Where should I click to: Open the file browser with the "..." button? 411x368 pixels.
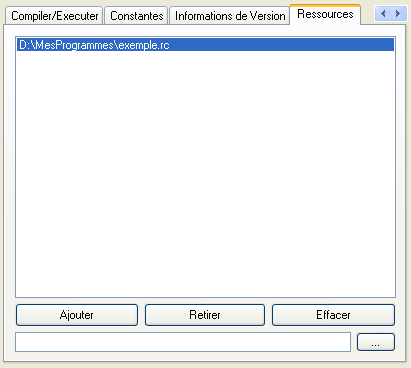tap(376, 342)
